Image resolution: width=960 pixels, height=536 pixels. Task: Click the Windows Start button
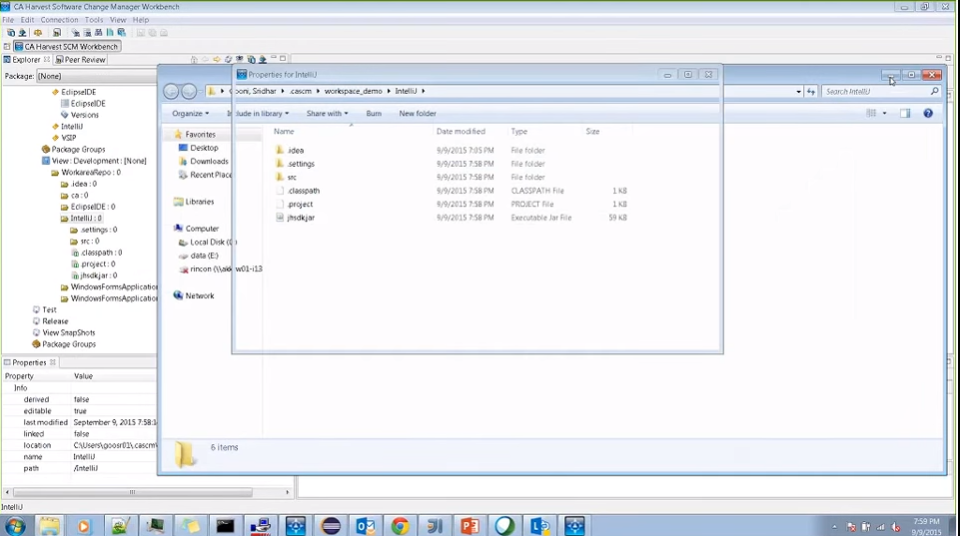pos(15,526)
